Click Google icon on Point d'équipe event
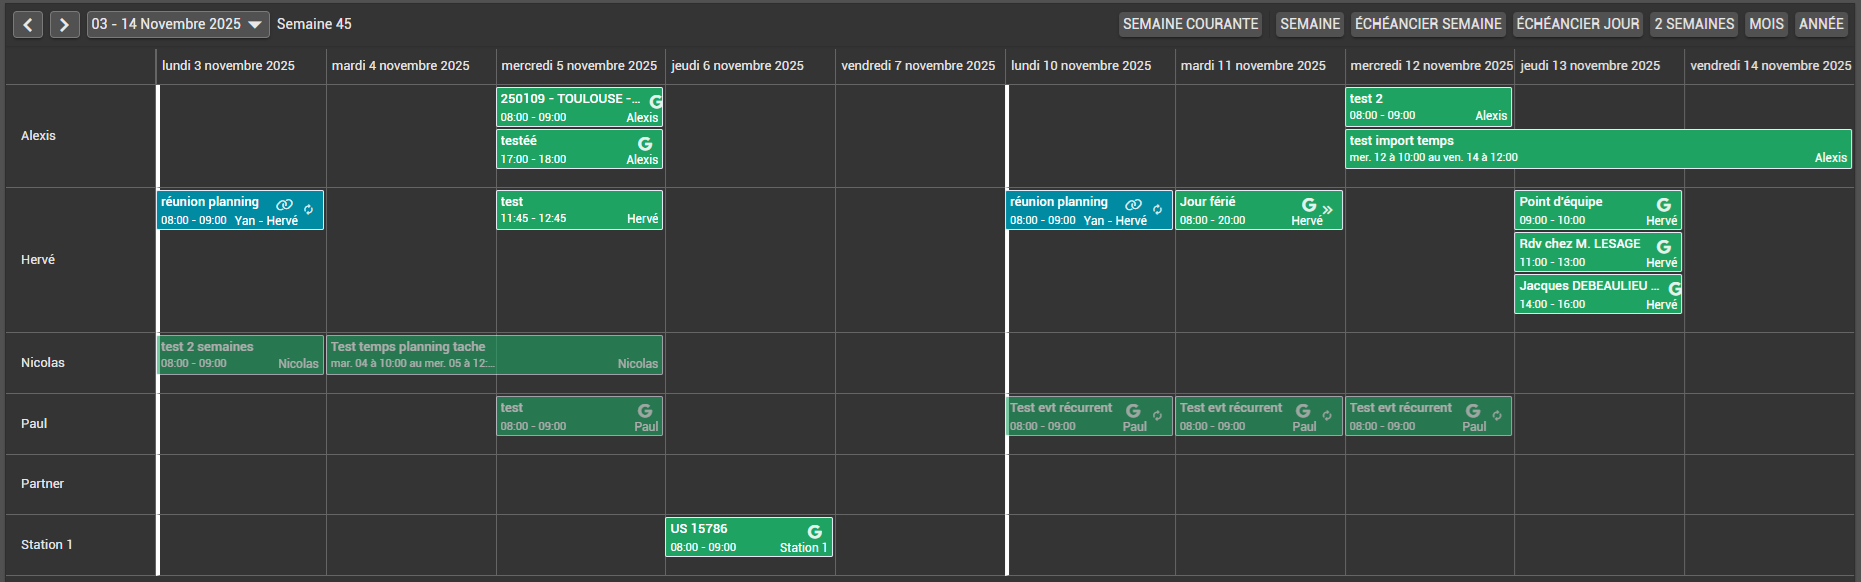This screenshot has width=1861, height=582. click(x=1664, y=205)
